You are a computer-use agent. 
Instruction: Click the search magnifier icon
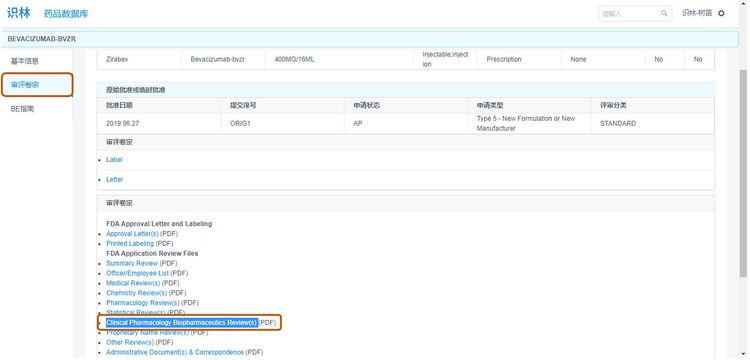(x=664, y=13)
